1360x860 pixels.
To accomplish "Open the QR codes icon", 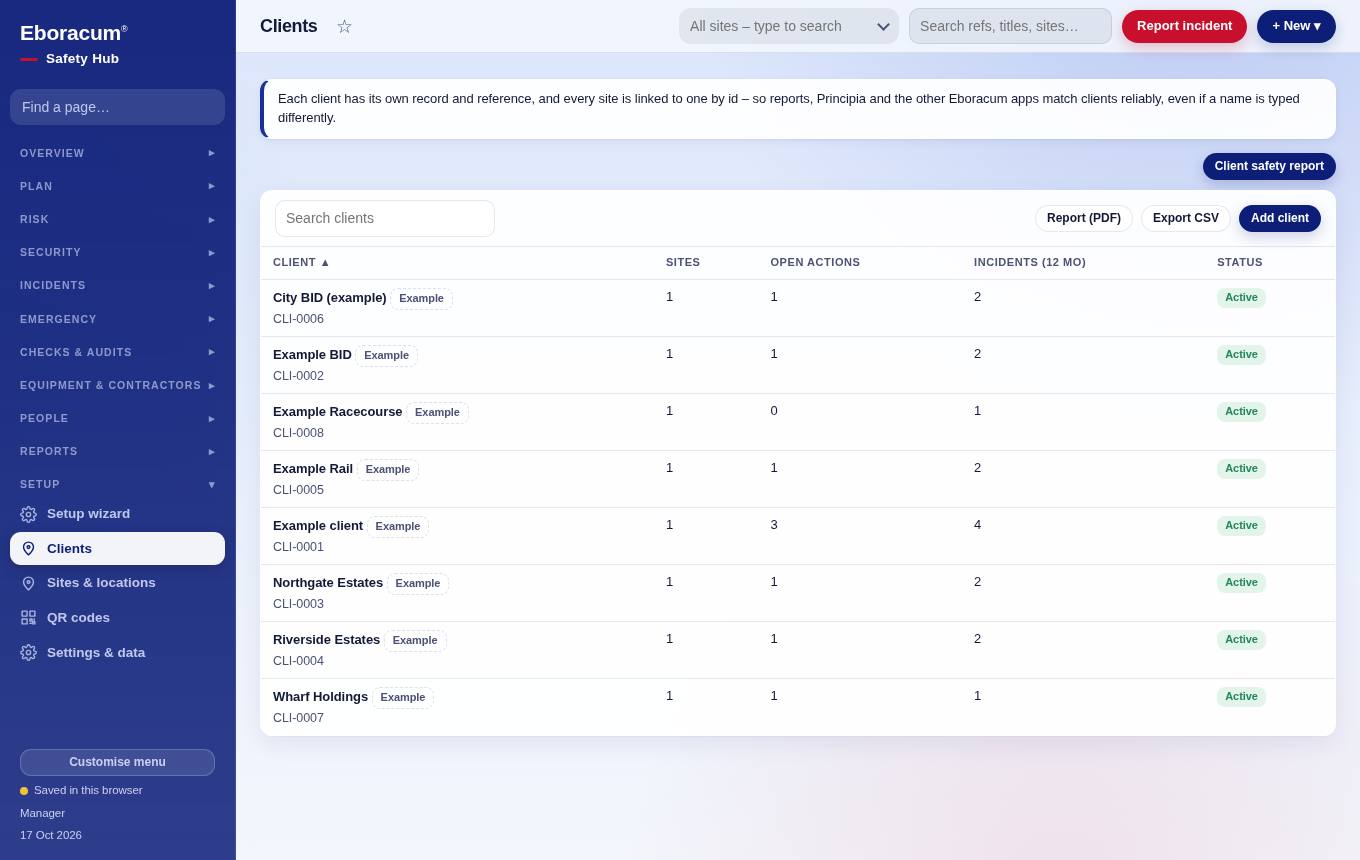I will tap(28, 618).
